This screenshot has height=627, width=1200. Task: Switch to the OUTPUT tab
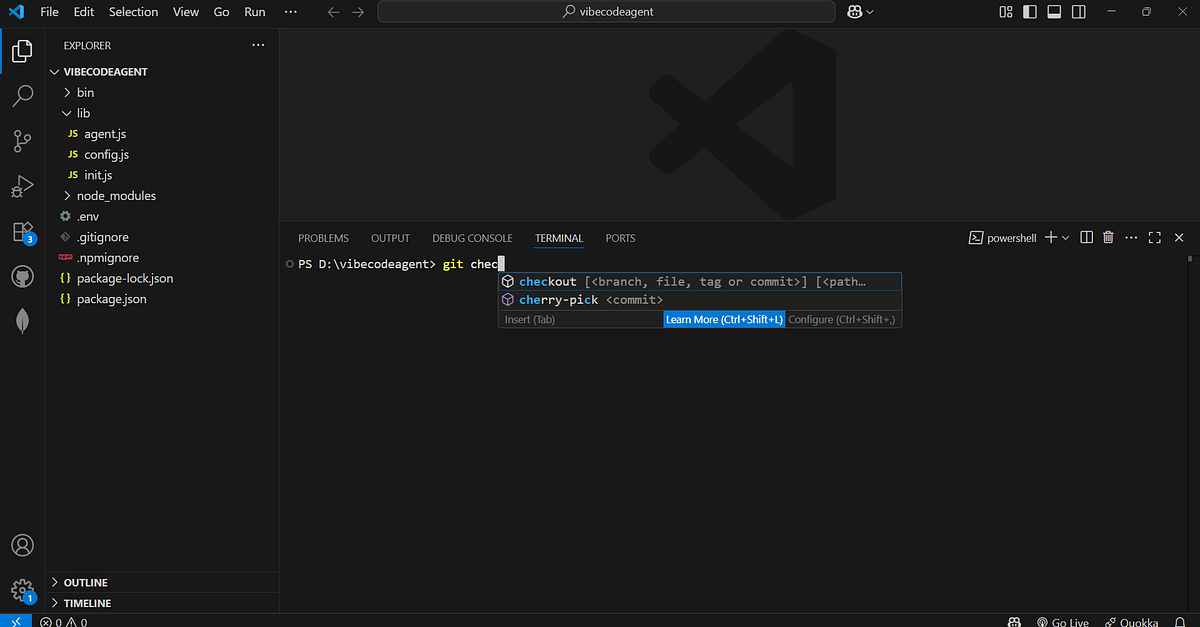[390, 238]
